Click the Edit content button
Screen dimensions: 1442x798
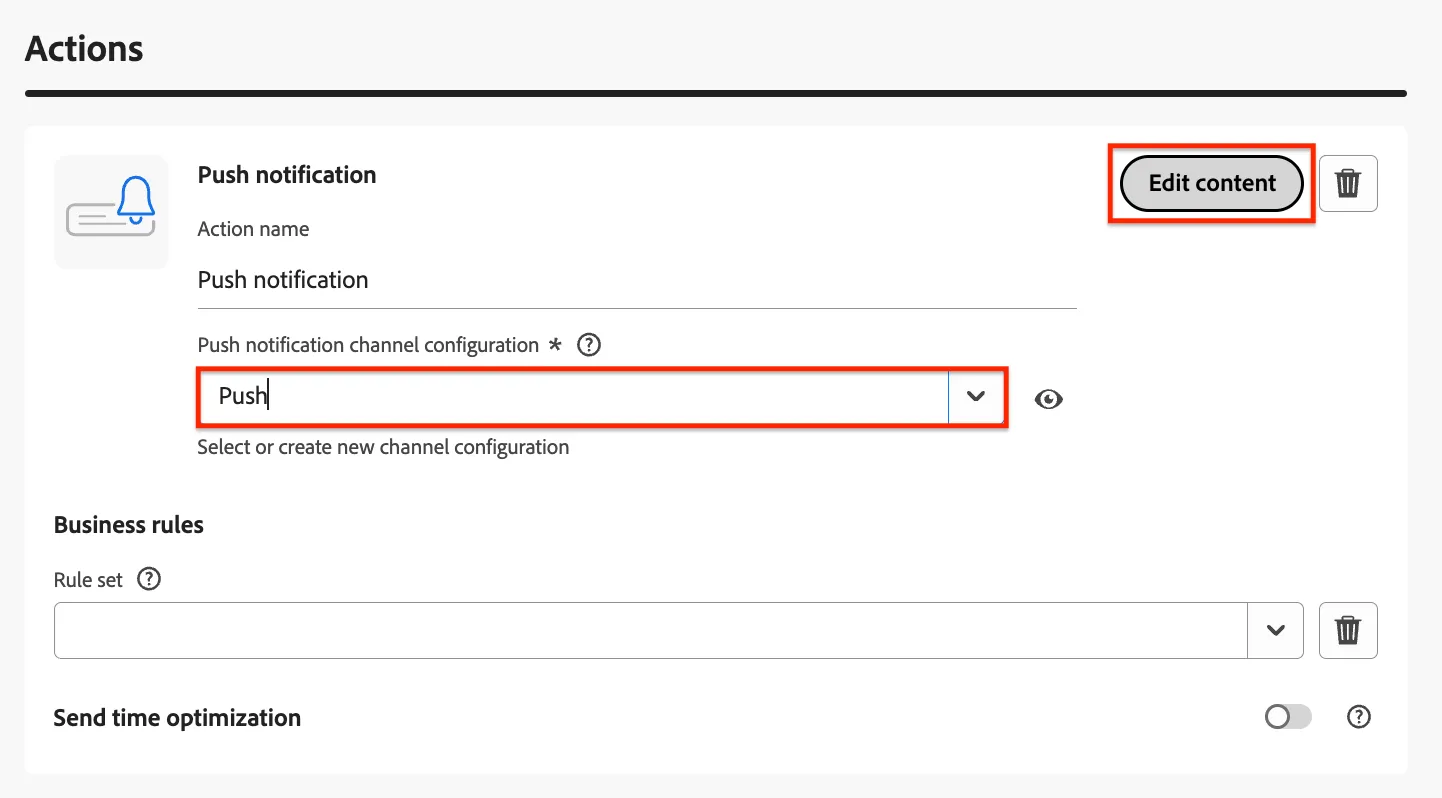click(x=1212, y=184)
